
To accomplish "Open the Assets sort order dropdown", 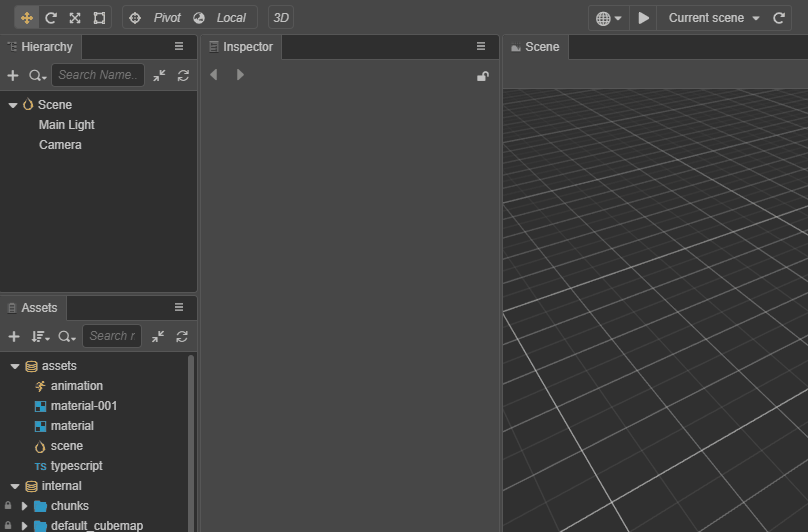I will click(40, 337).
